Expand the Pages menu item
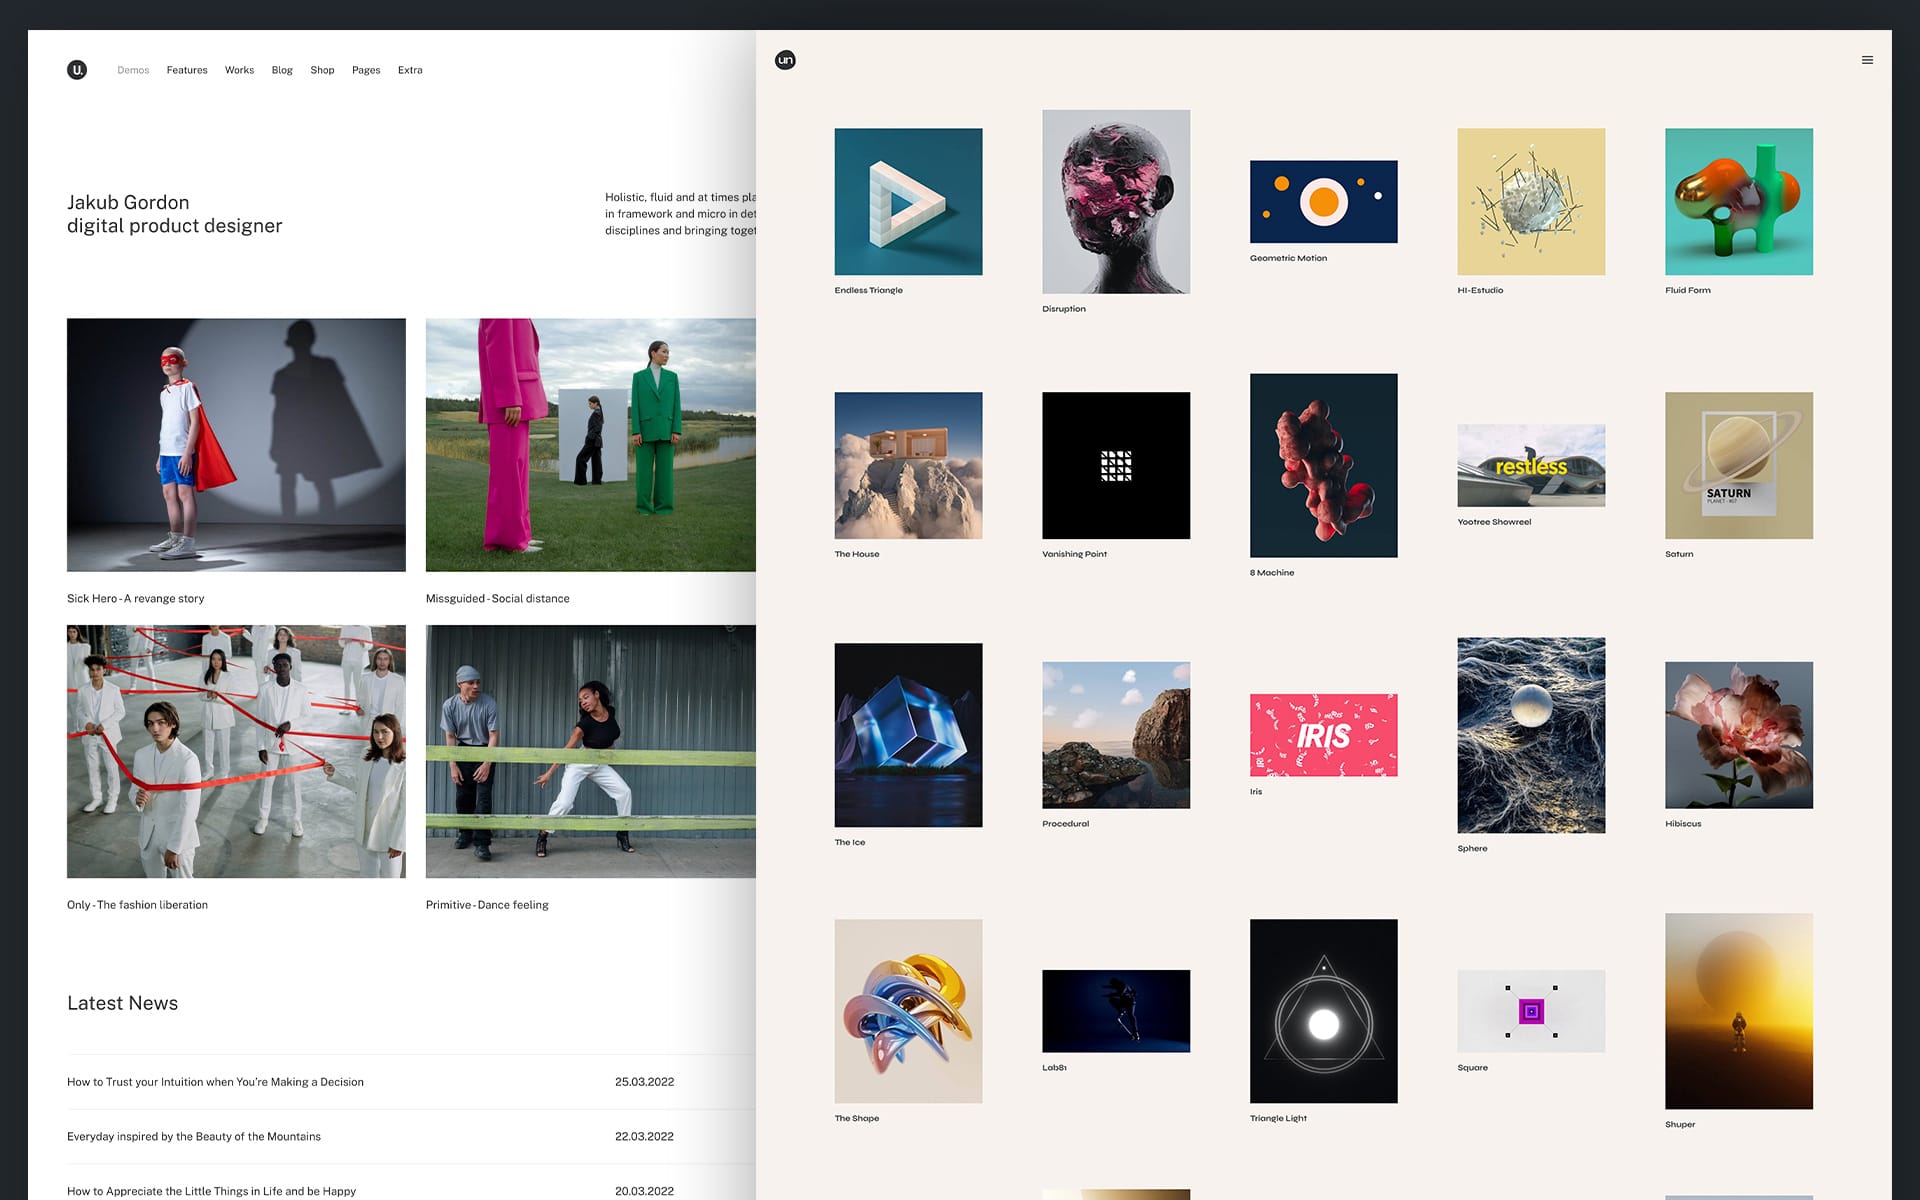This screenshot has width=1920, height=1200. pyautogui.click(x=366, y=70)
